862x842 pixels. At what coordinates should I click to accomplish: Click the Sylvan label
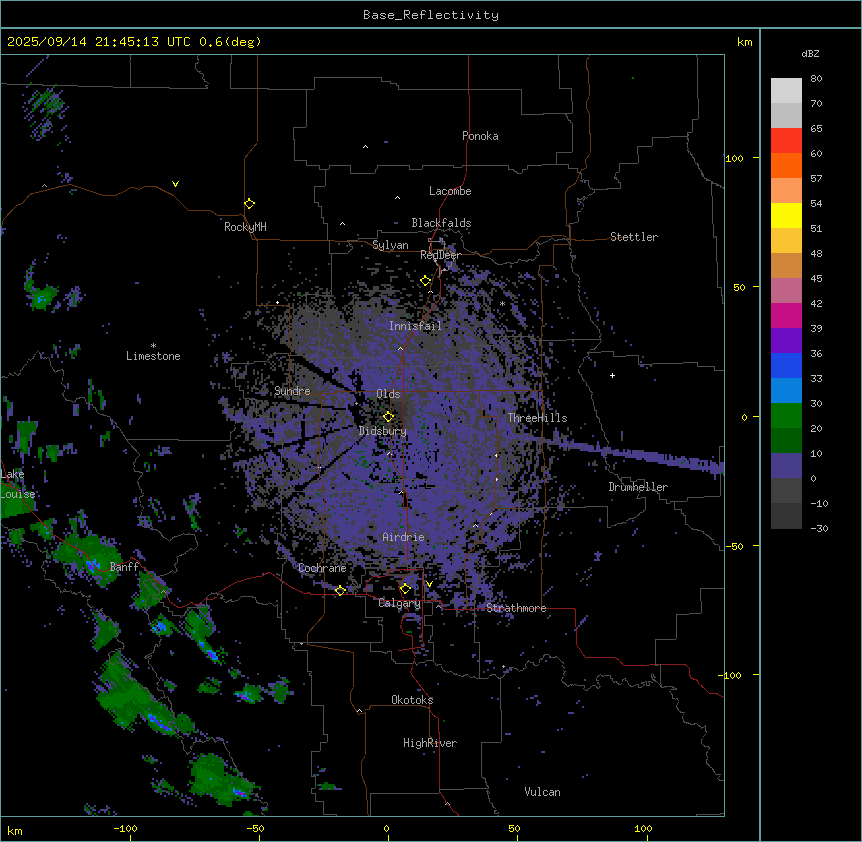tap(390, 245)
